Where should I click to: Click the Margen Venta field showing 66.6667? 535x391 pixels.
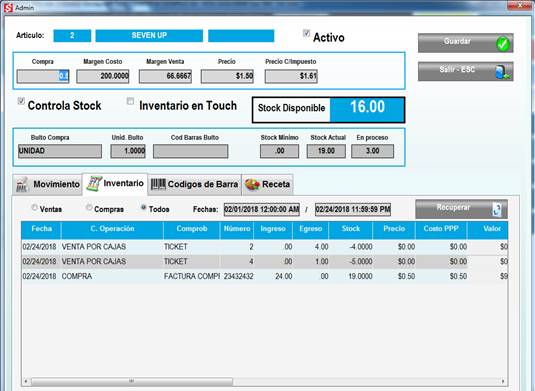[165, 76]
